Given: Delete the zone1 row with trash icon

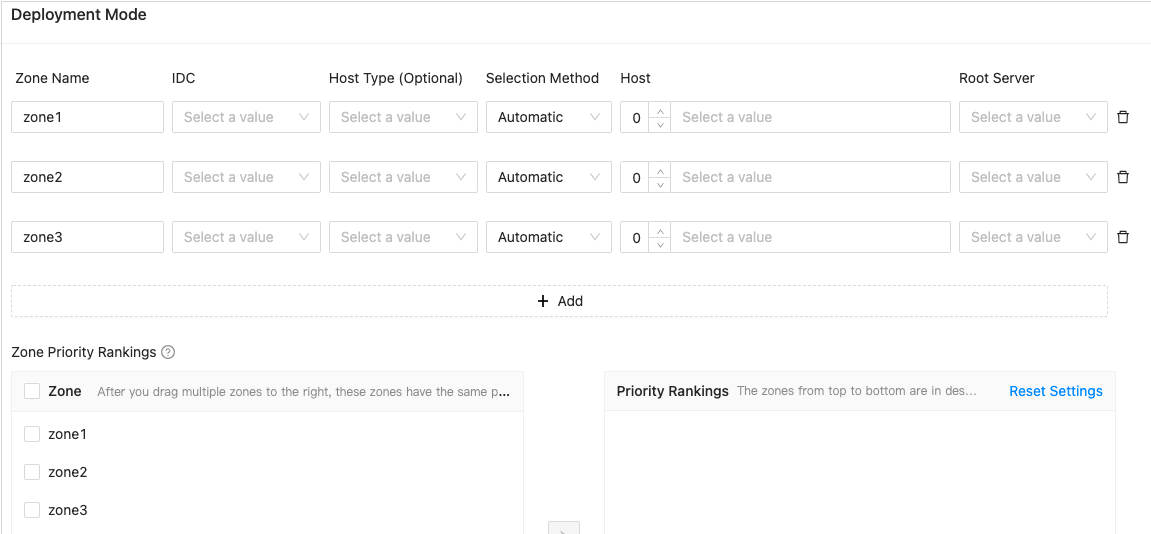Looking at the screenshot, I should (x=1123, y=117).
